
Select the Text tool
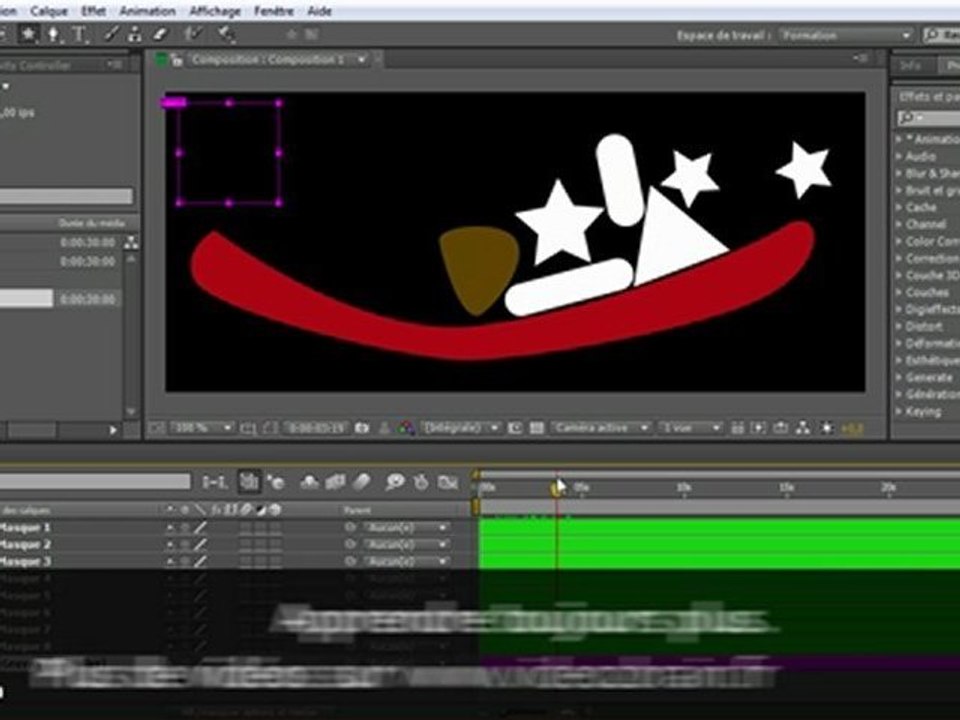click(x=79, y=34)
